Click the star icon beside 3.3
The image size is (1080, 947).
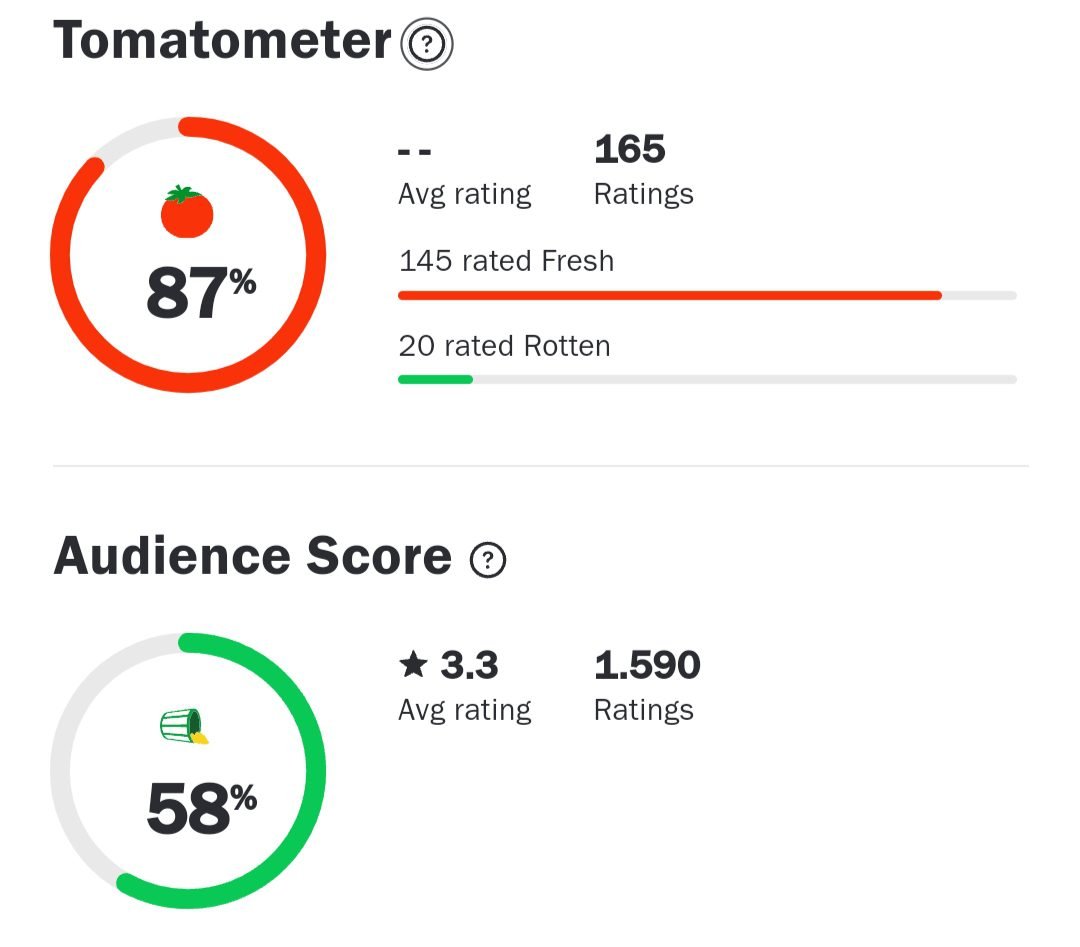(412, 664)
